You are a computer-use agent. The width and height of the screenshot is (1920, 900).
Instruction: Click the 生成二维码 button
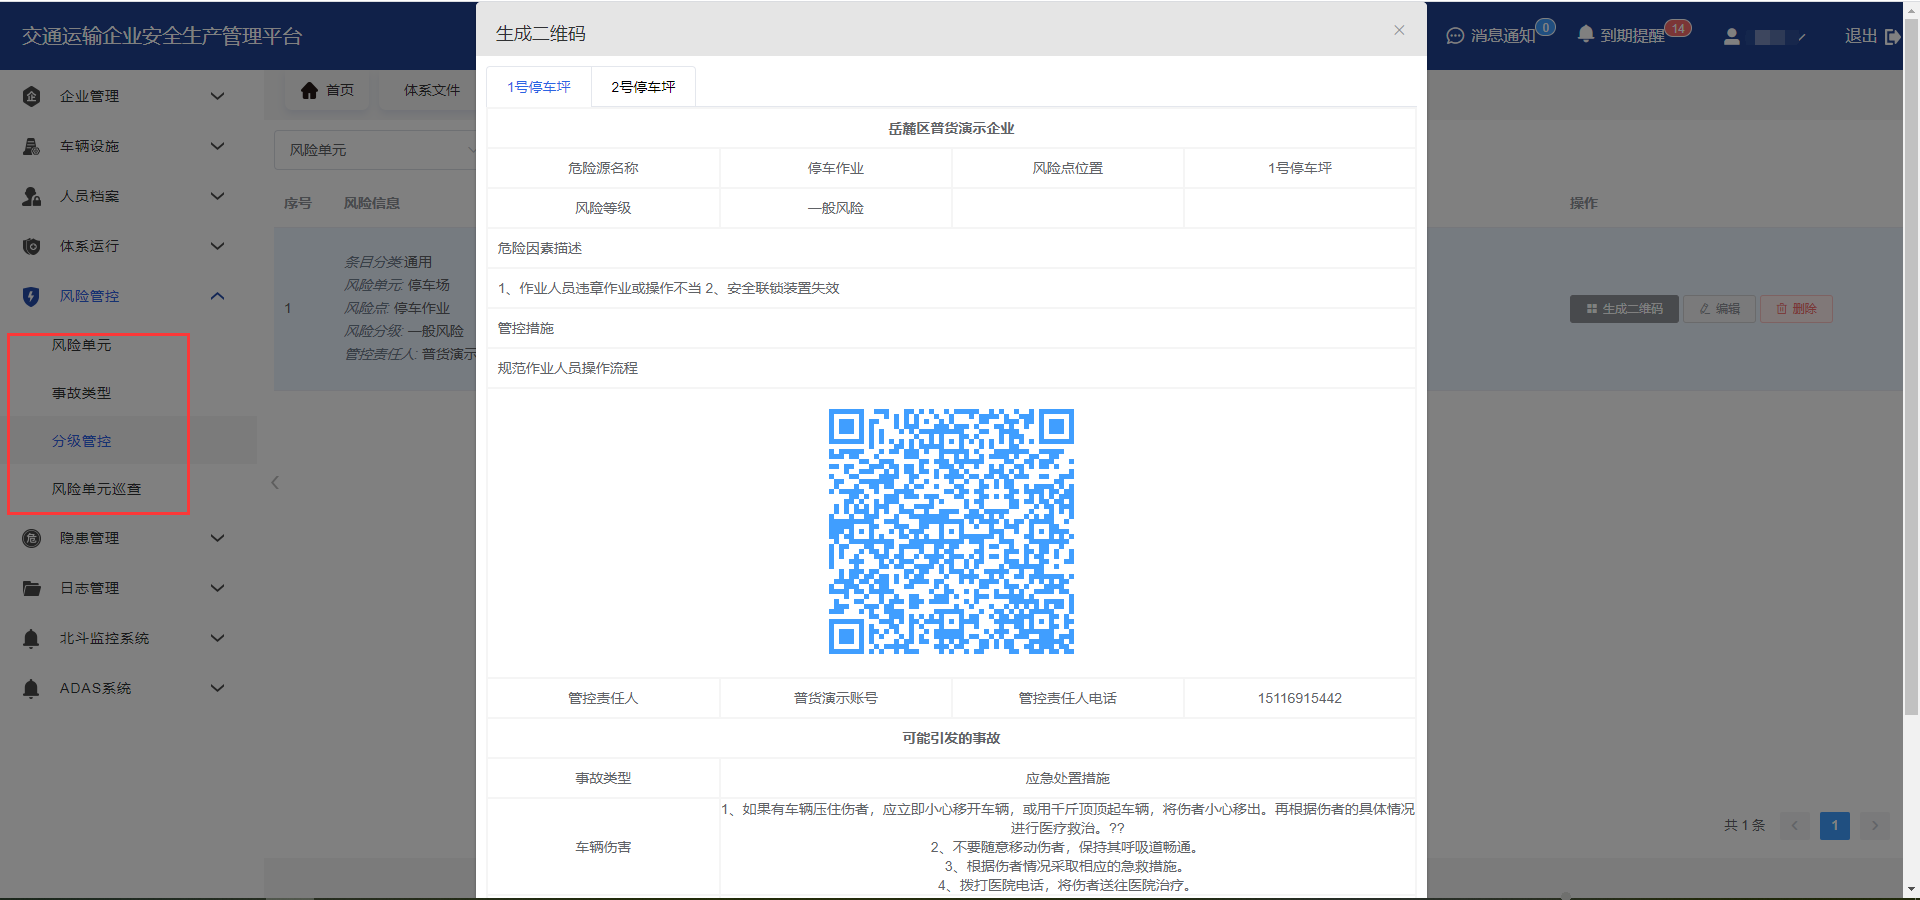click(1624, 309)
